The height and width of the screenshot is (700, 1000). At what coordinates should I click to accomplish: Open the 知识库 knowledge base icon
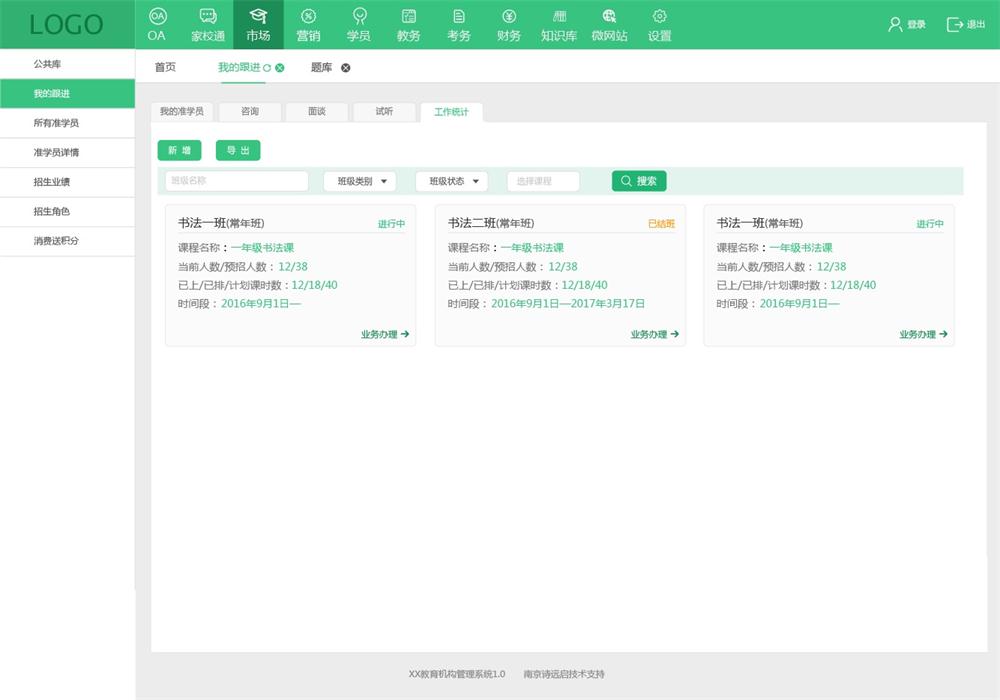(x=559, y=16)
